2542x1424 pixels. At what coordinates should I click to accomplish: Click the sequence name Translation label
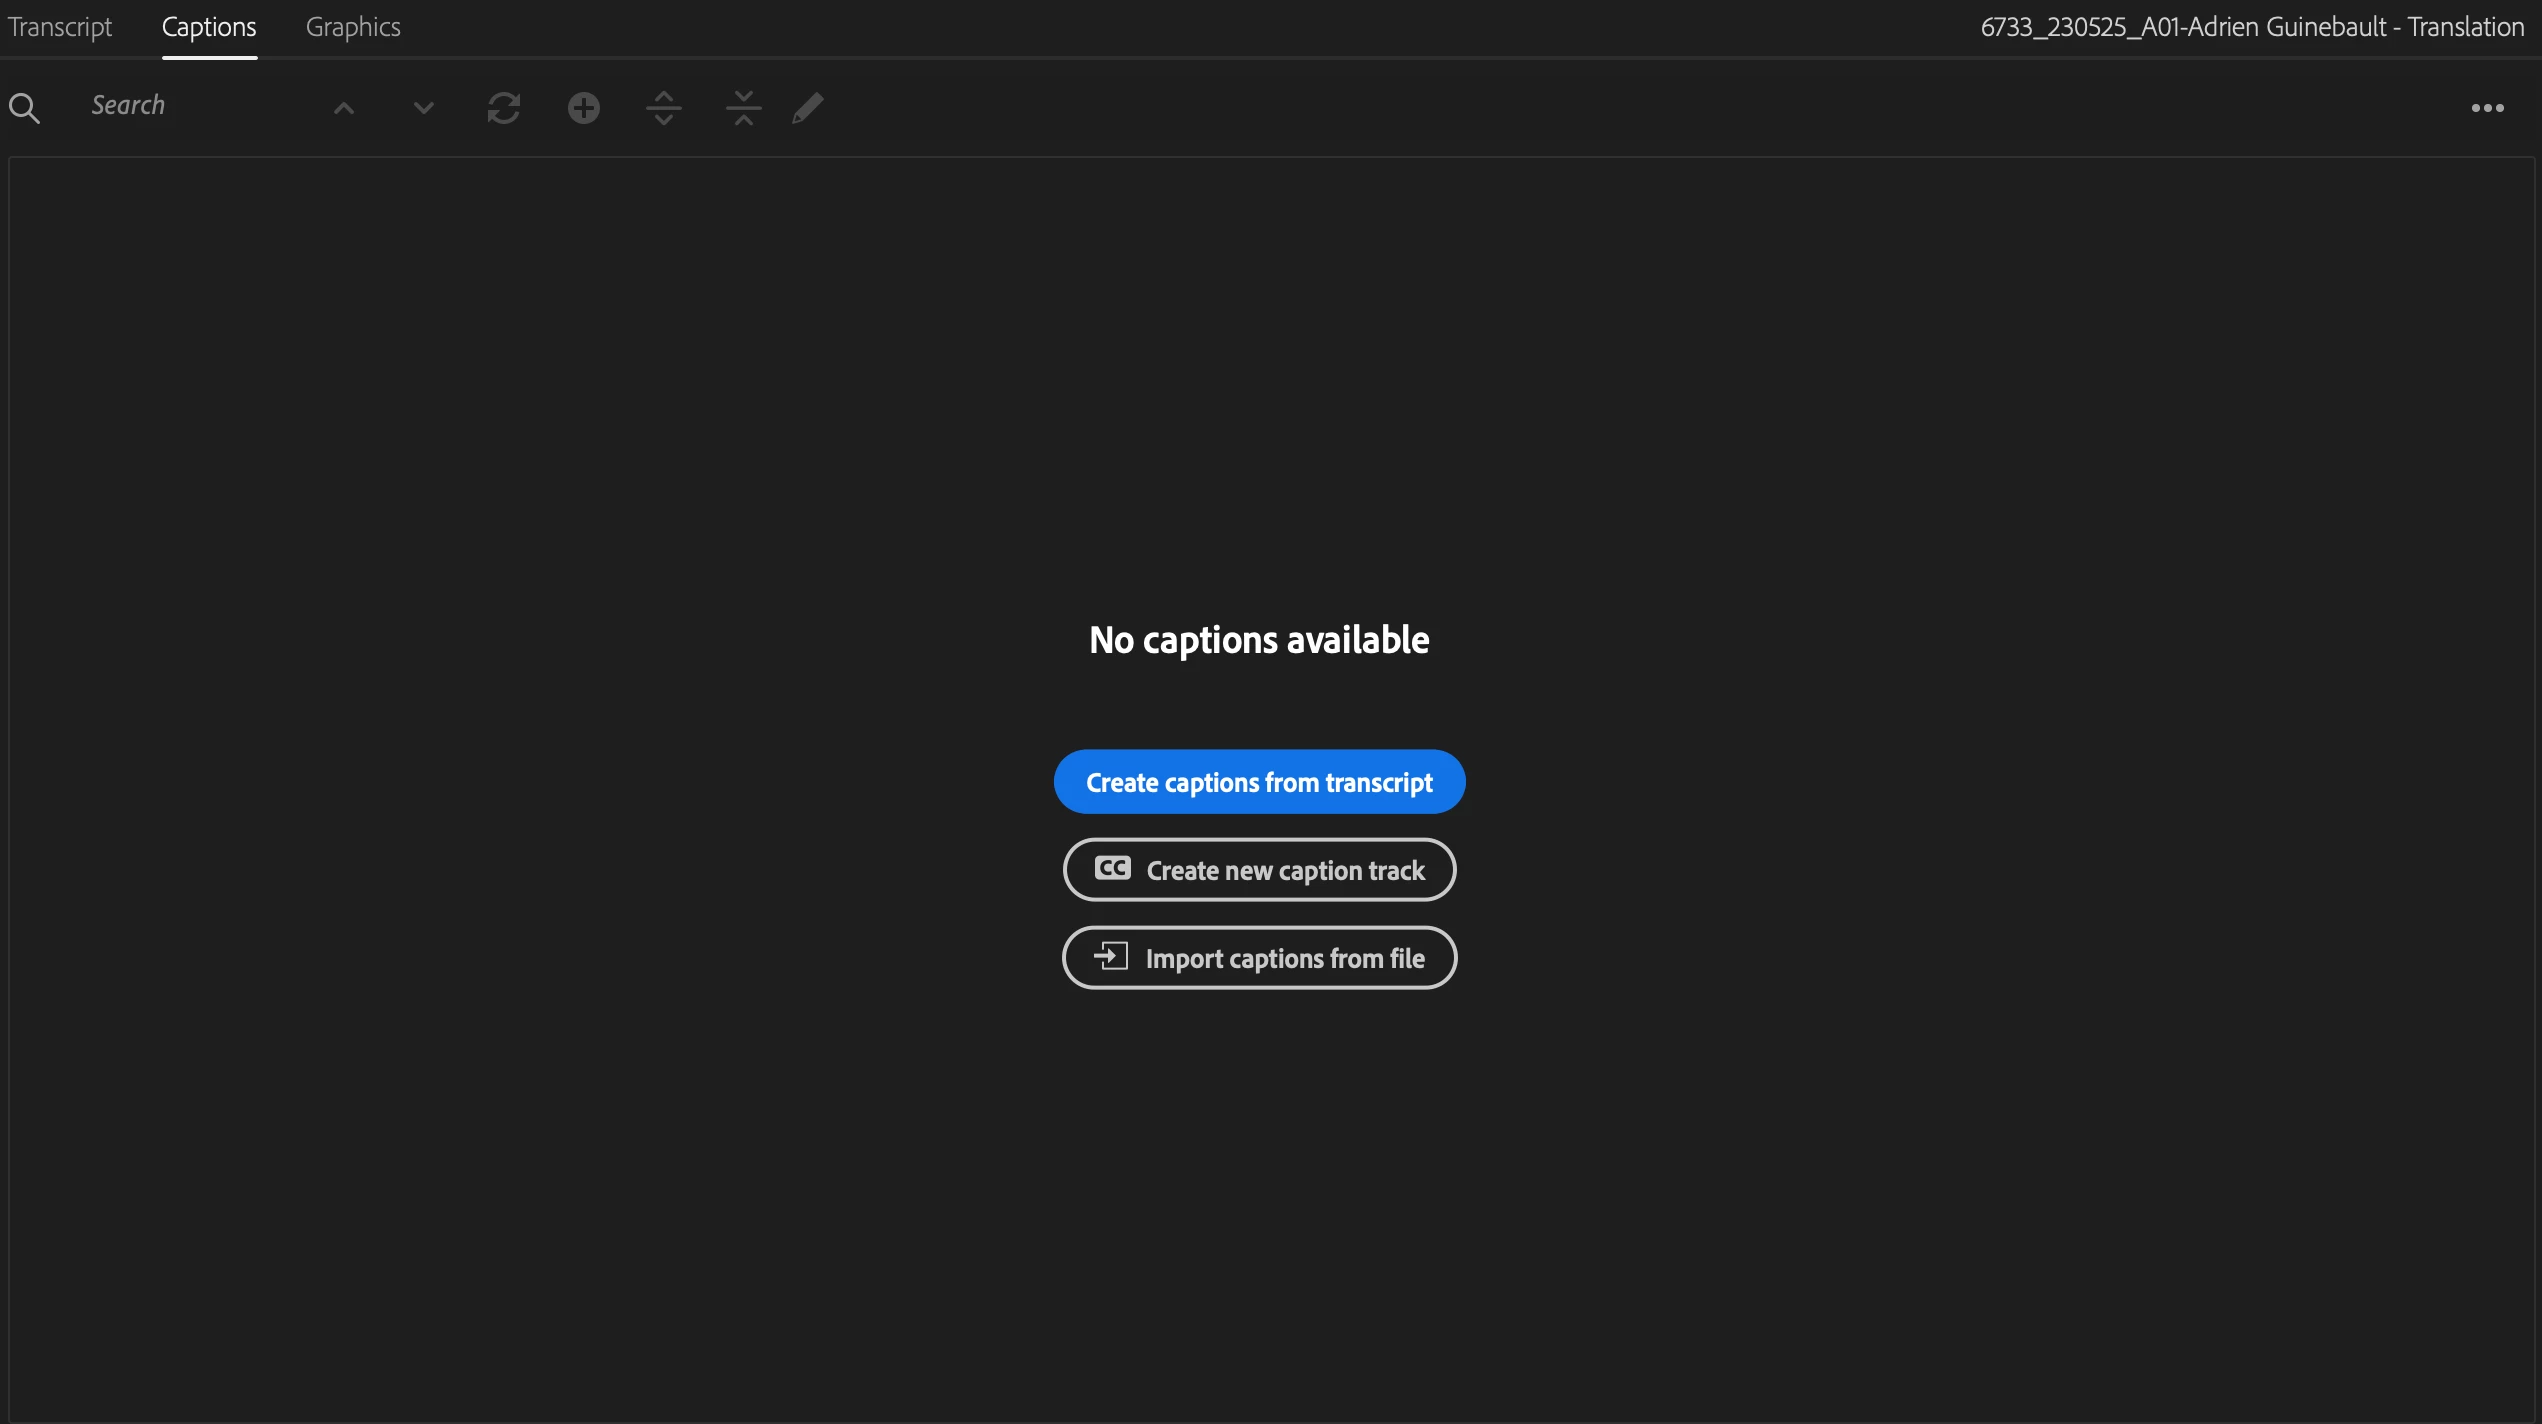pos(2252,27)
